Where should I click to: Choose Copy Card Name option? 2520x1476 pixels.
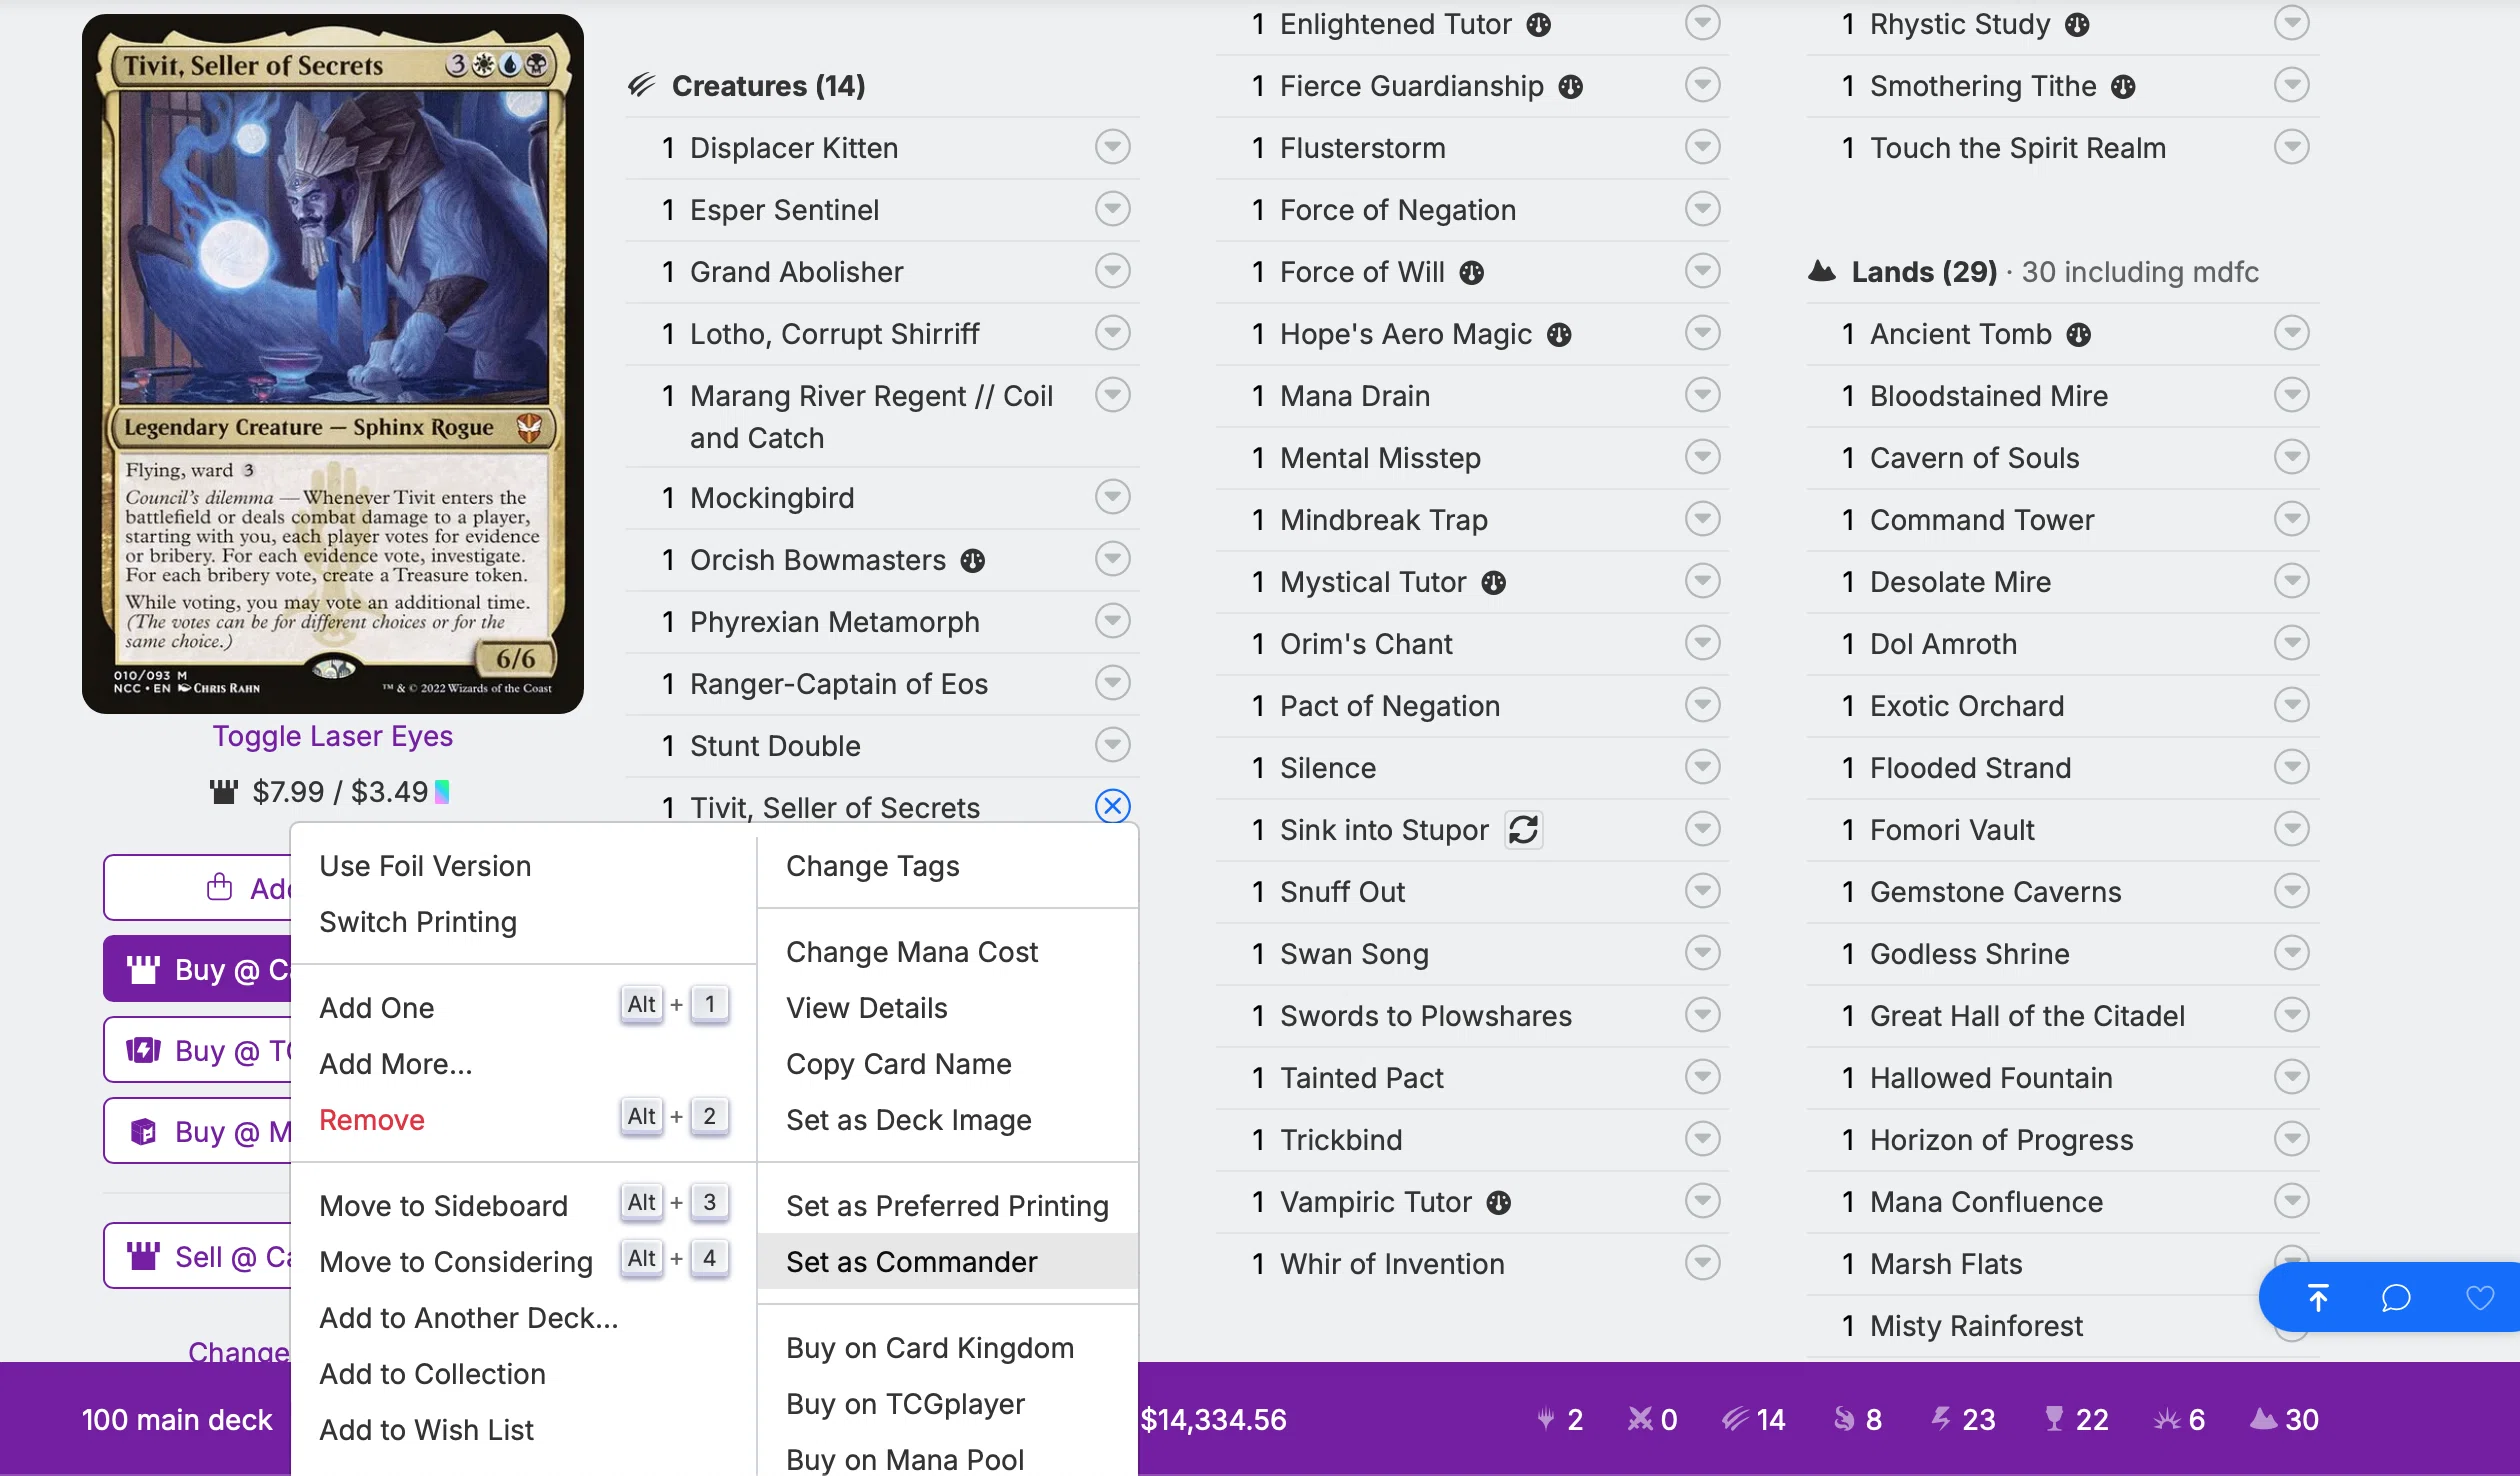click(x=947, y=1064)
